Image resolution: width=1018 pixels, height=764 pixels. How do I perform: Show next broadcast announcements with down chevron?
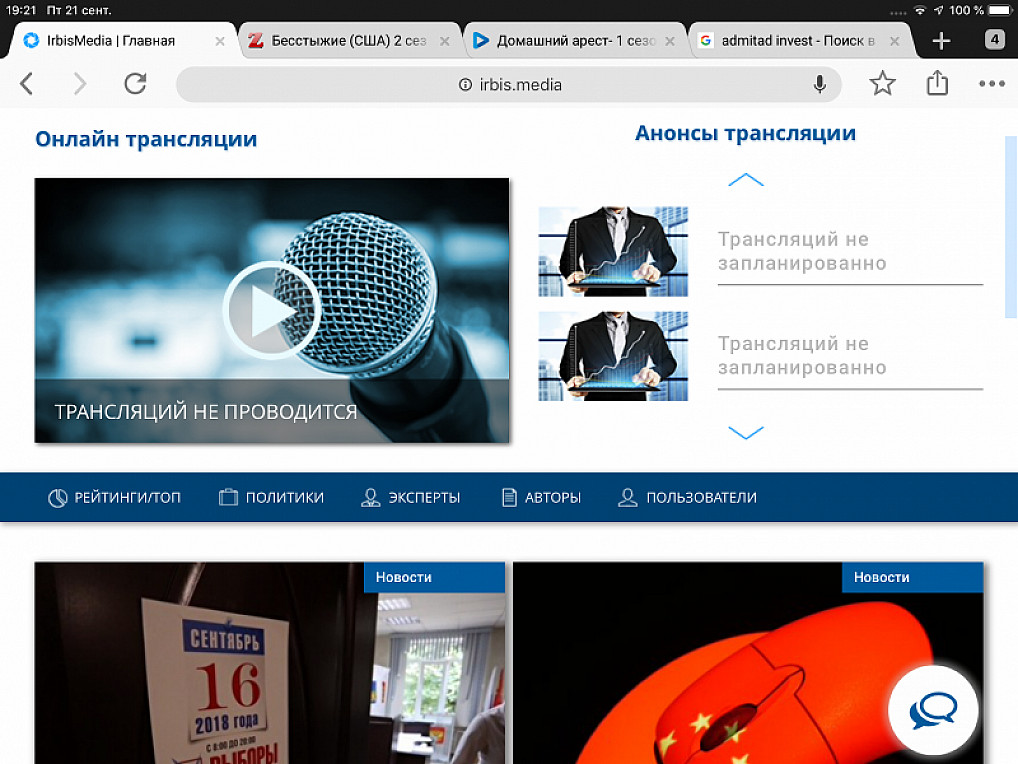point(746,432)
